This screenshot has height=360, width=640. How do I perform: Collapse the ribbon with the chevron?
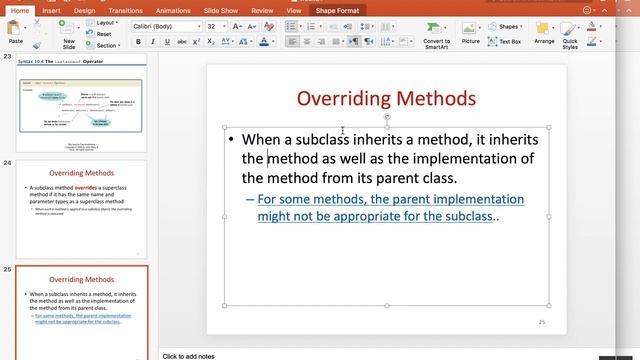coord(604,11)
